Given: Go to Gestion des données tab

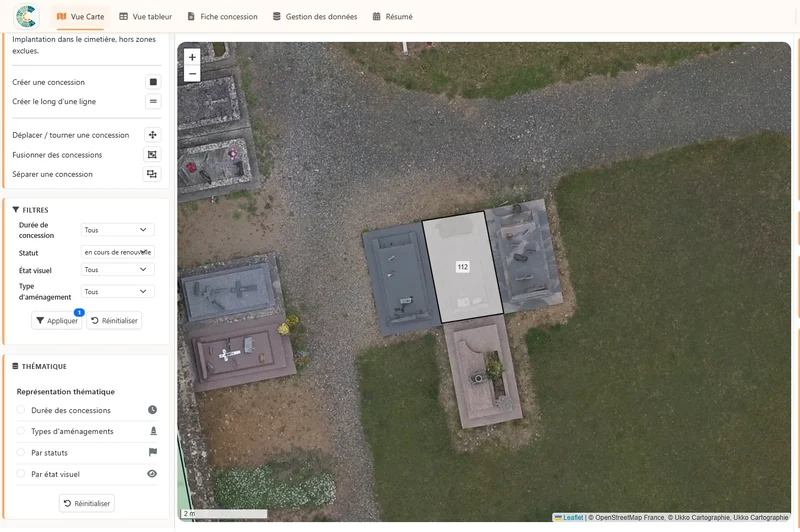Looking at the screenshot, I should (315, 16).
